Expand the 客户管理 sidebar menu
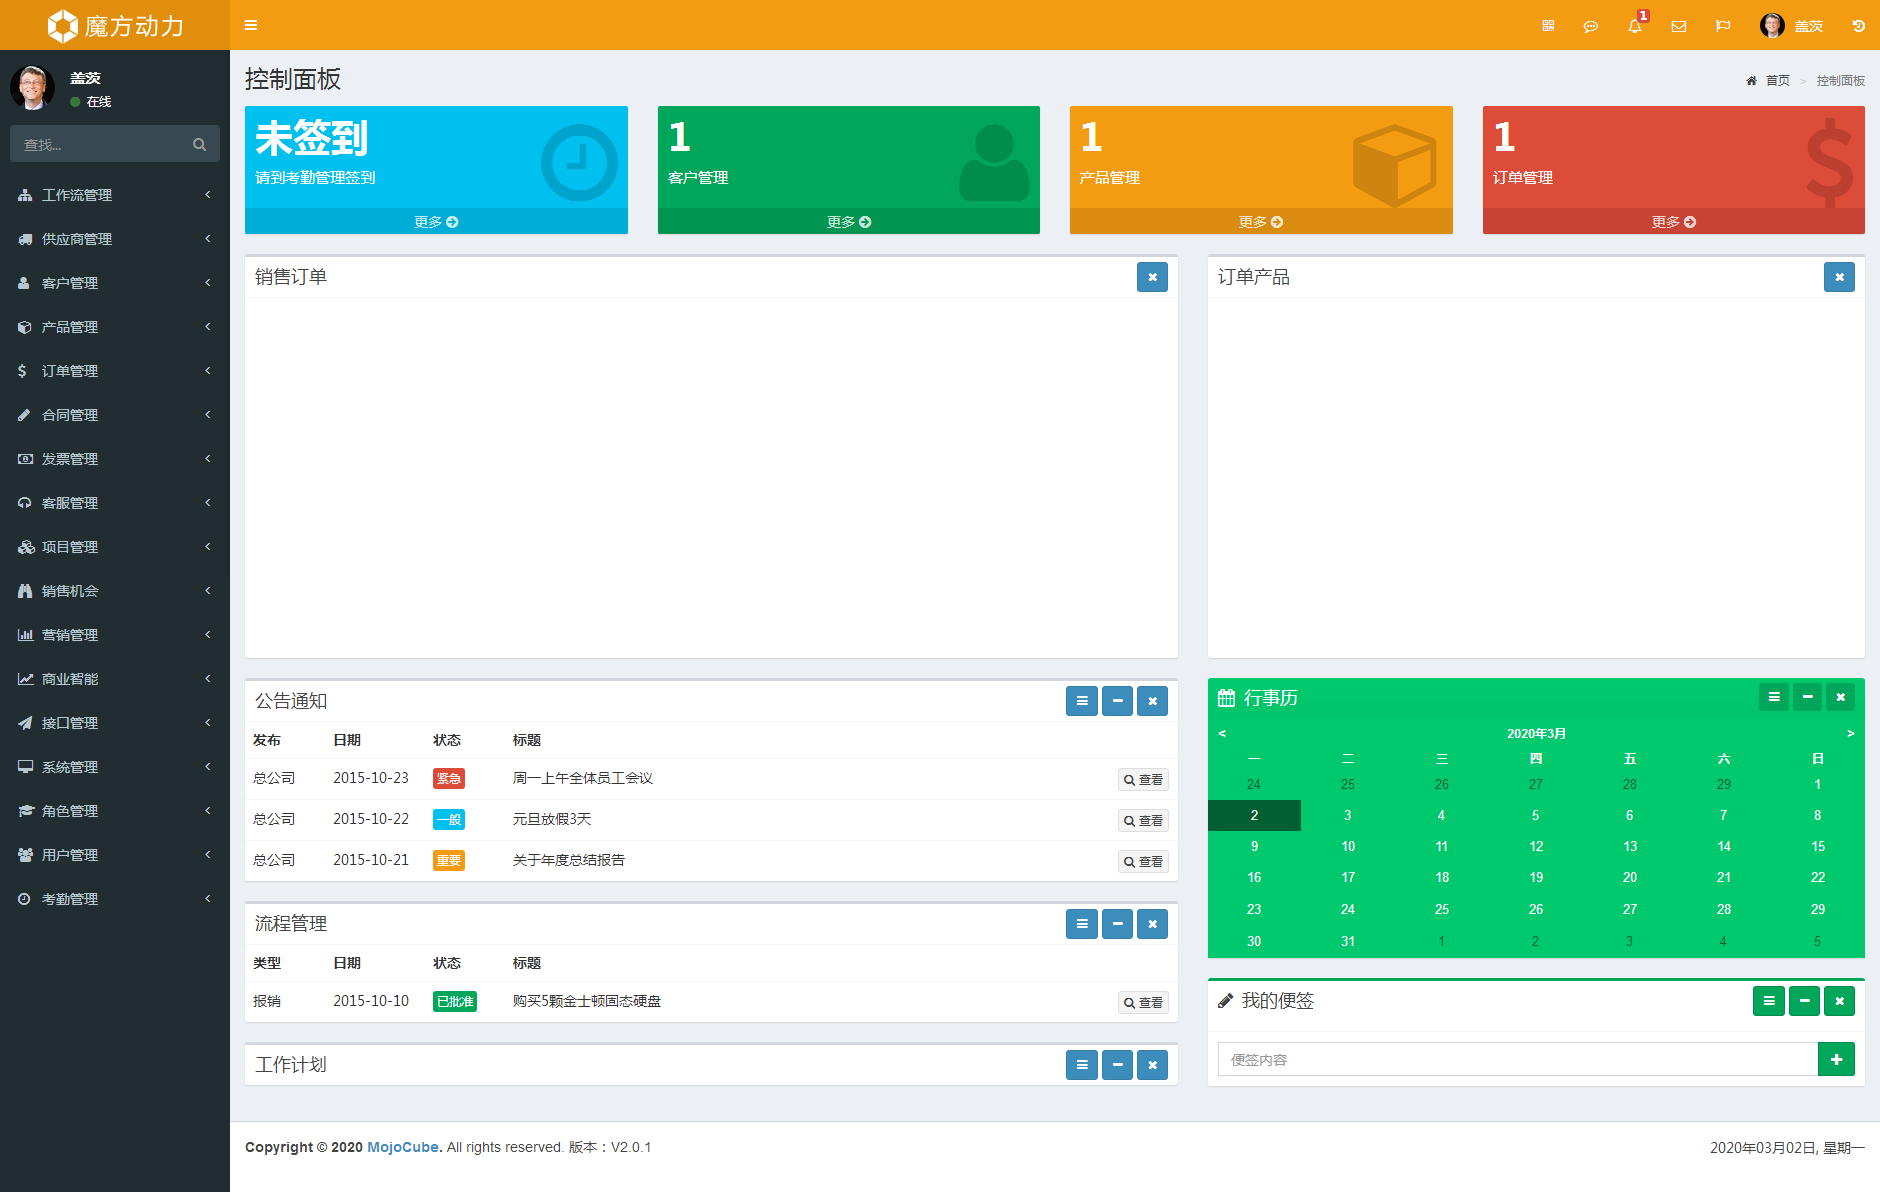The image size is (1880, 1192). (115, 283)
